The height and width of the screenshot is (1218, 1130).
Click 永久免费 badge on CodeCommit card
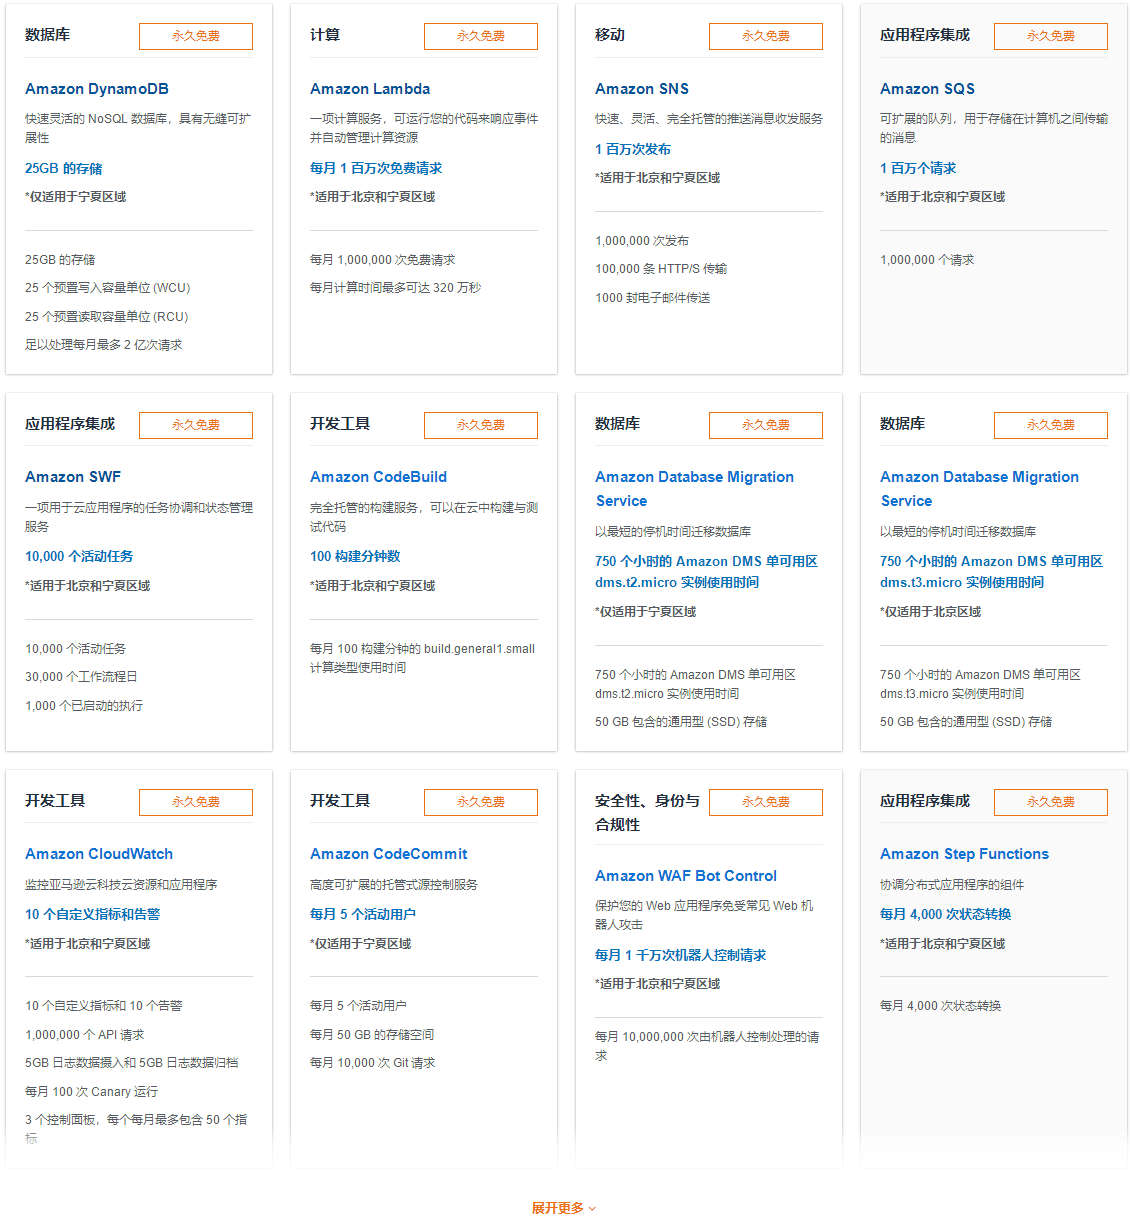coord(481,802)
